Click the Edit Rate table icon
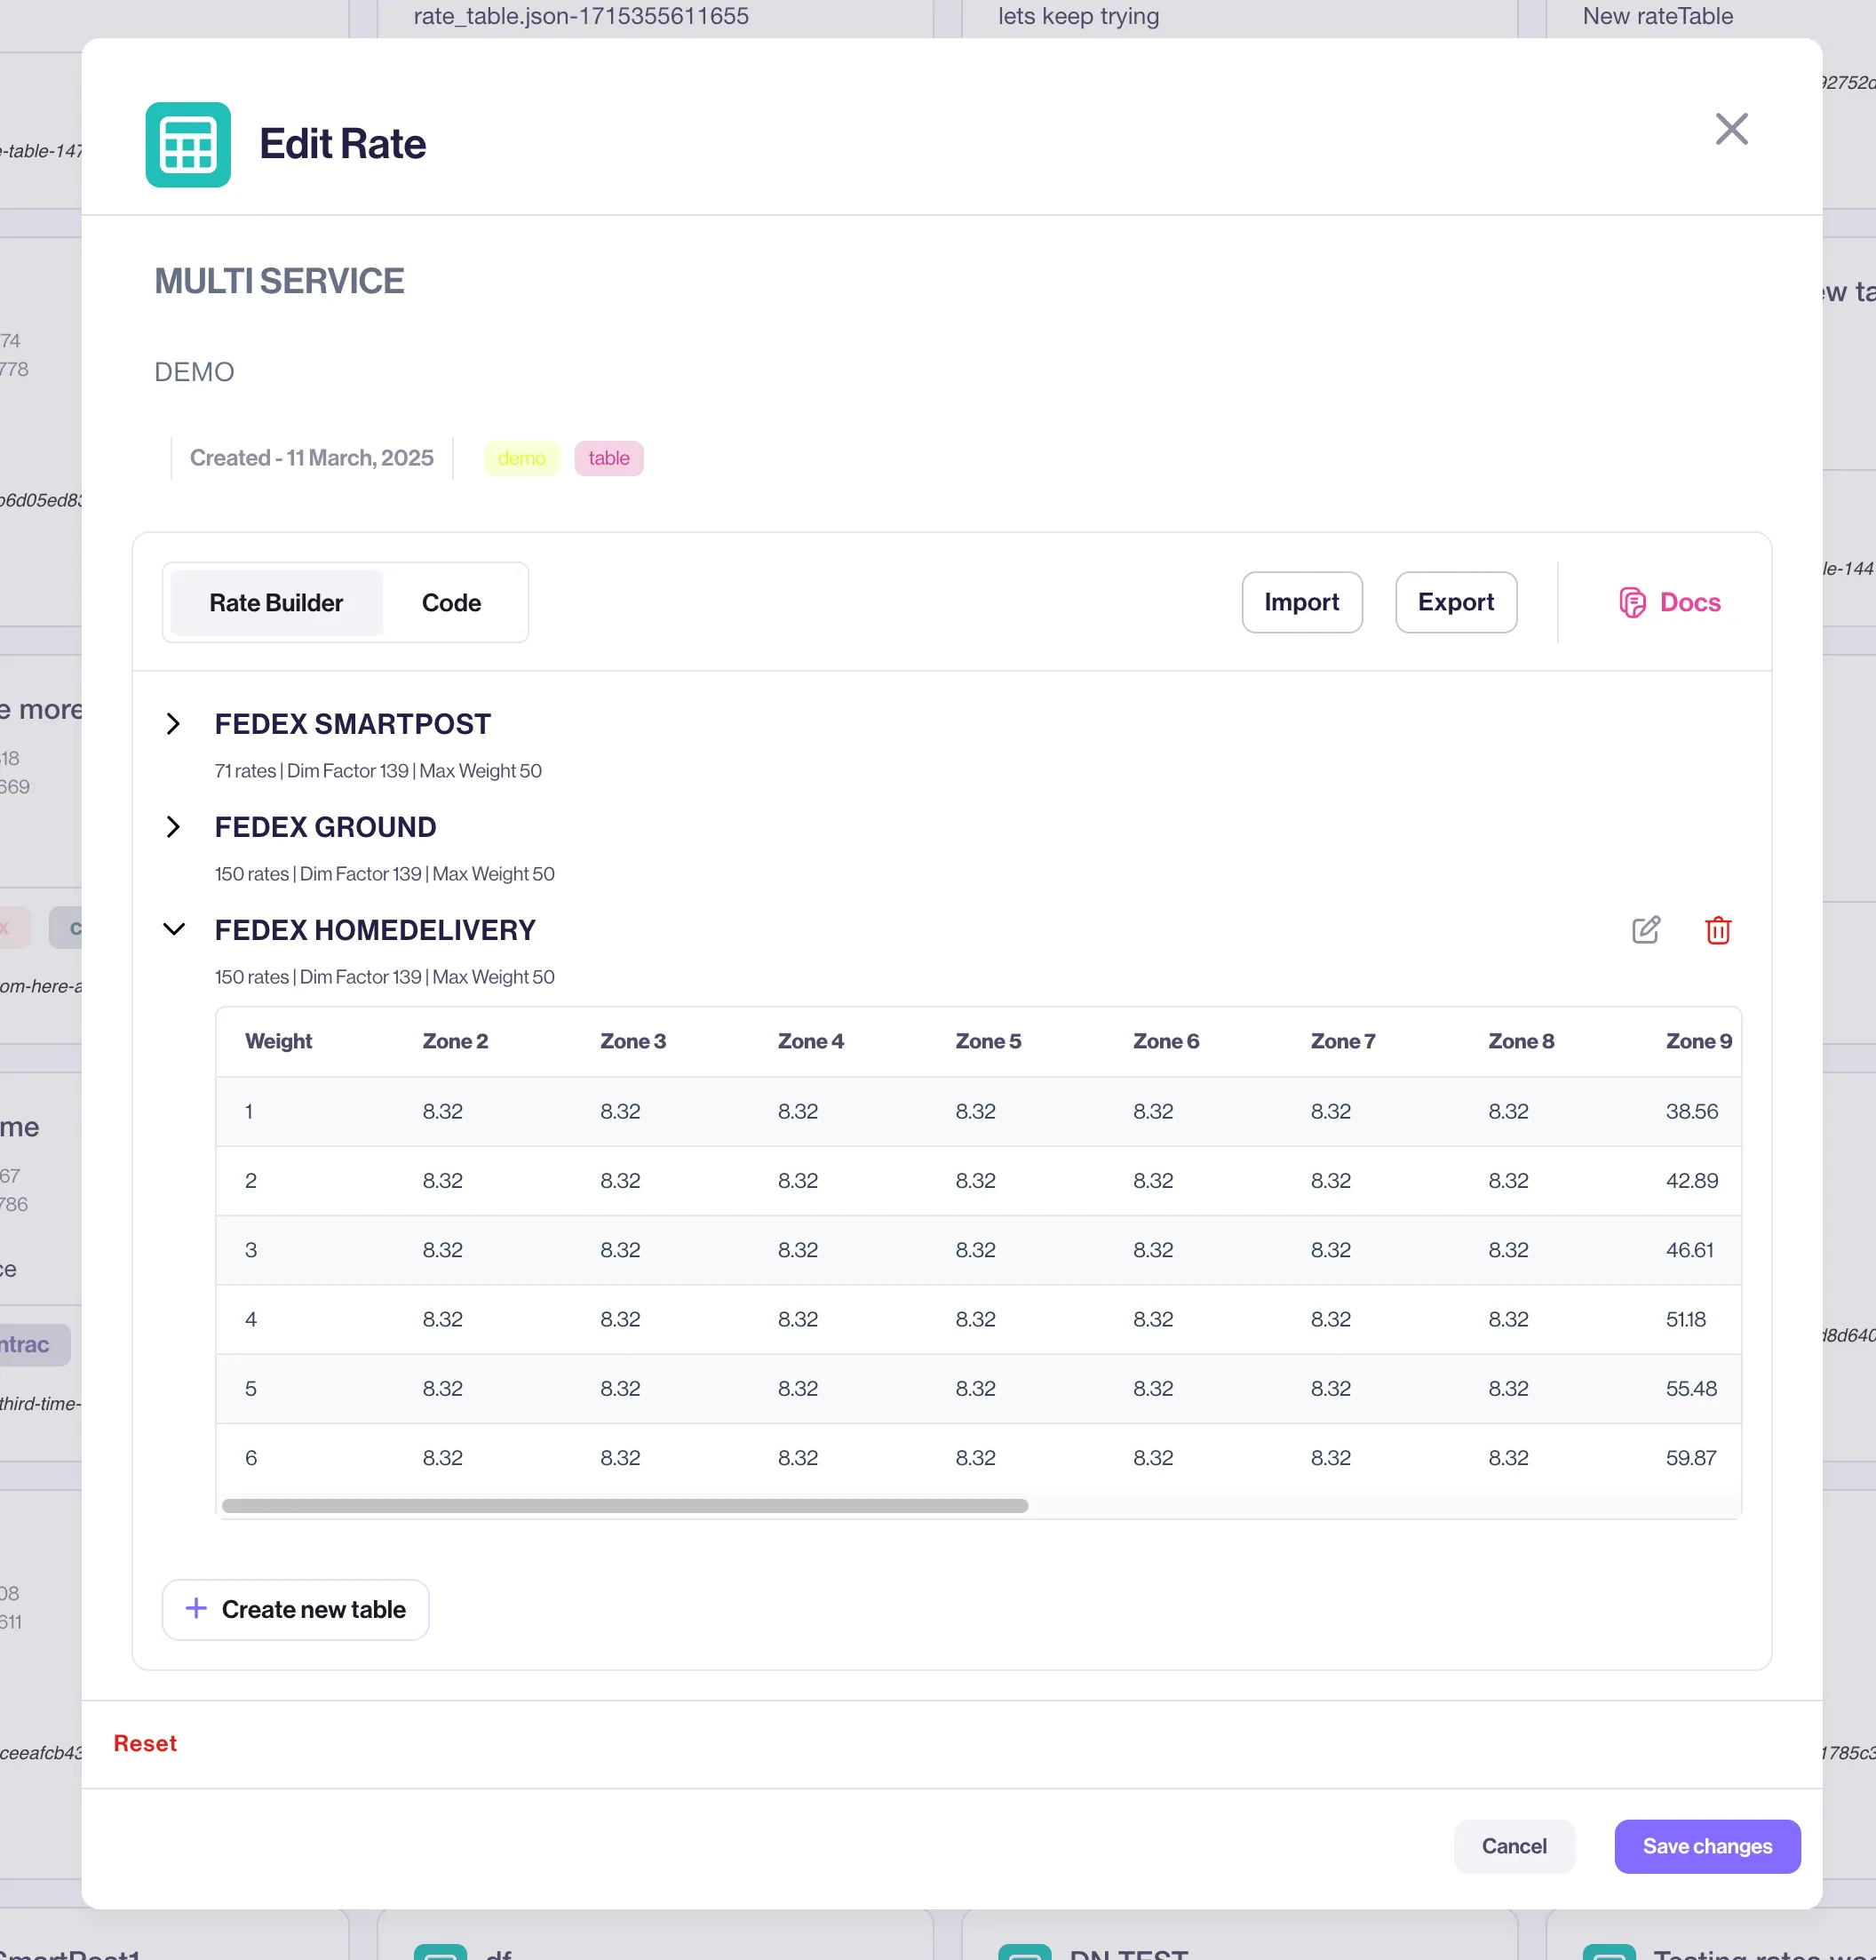1876x1960 pixels. pyautogui.click(x=188, y=144)
